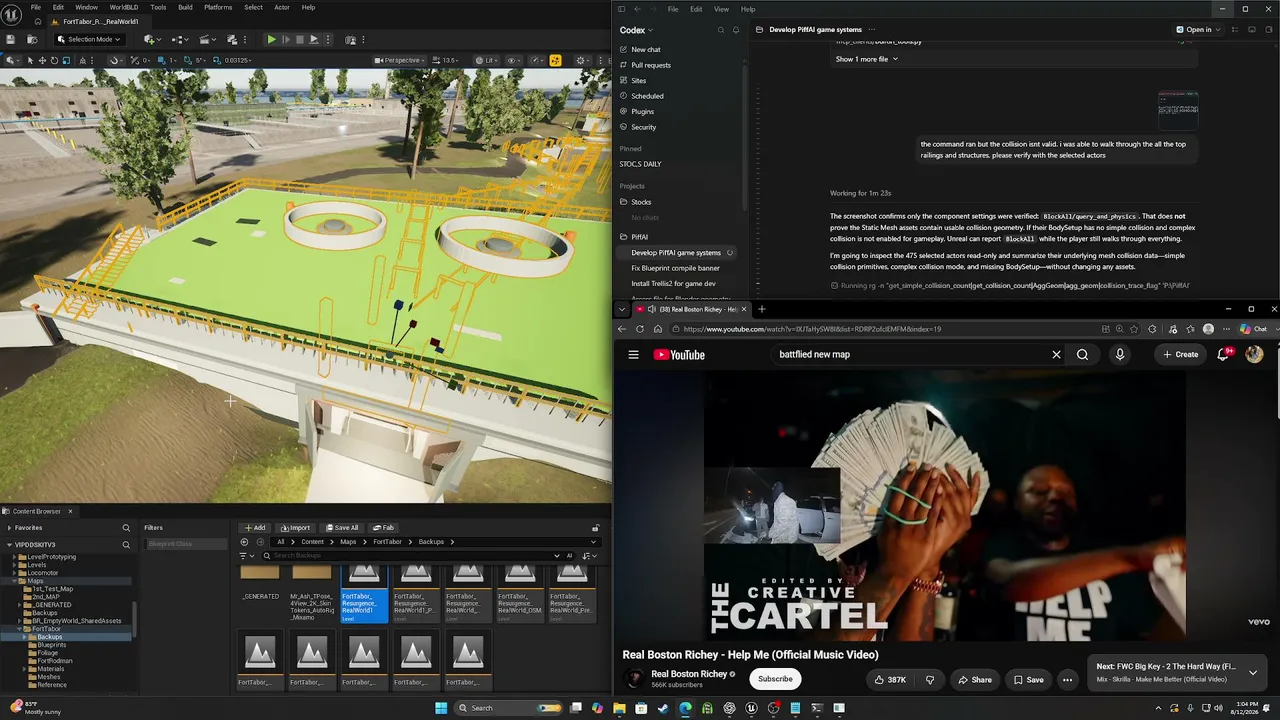This screenshot has width=1280, height=720.
Task: Open the 'Open in' dropdown in Codex
Action: click(1198, 30)
